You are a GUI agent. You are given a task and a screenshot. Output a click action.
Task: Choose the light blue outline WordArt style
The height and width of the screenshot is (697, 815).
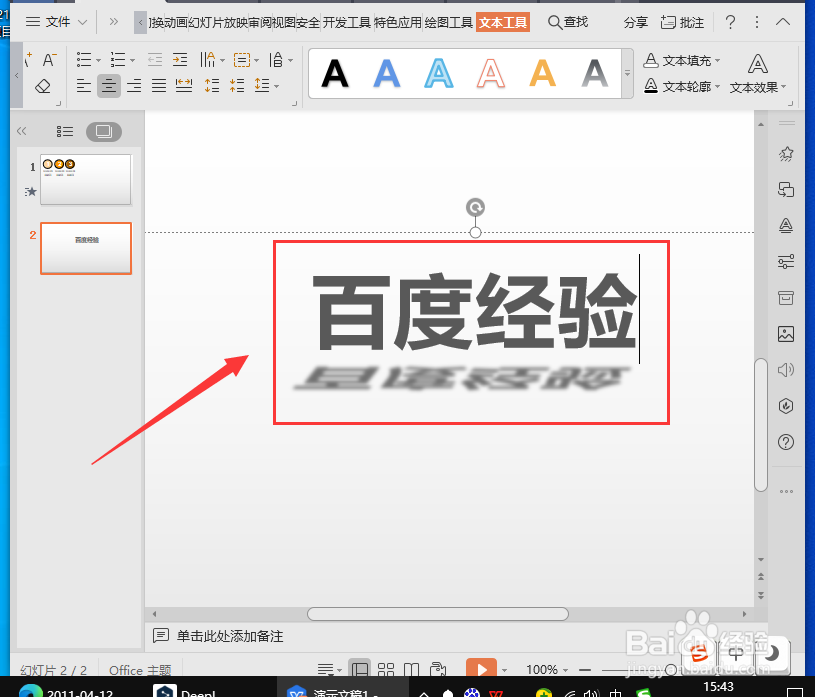point(439,73)
